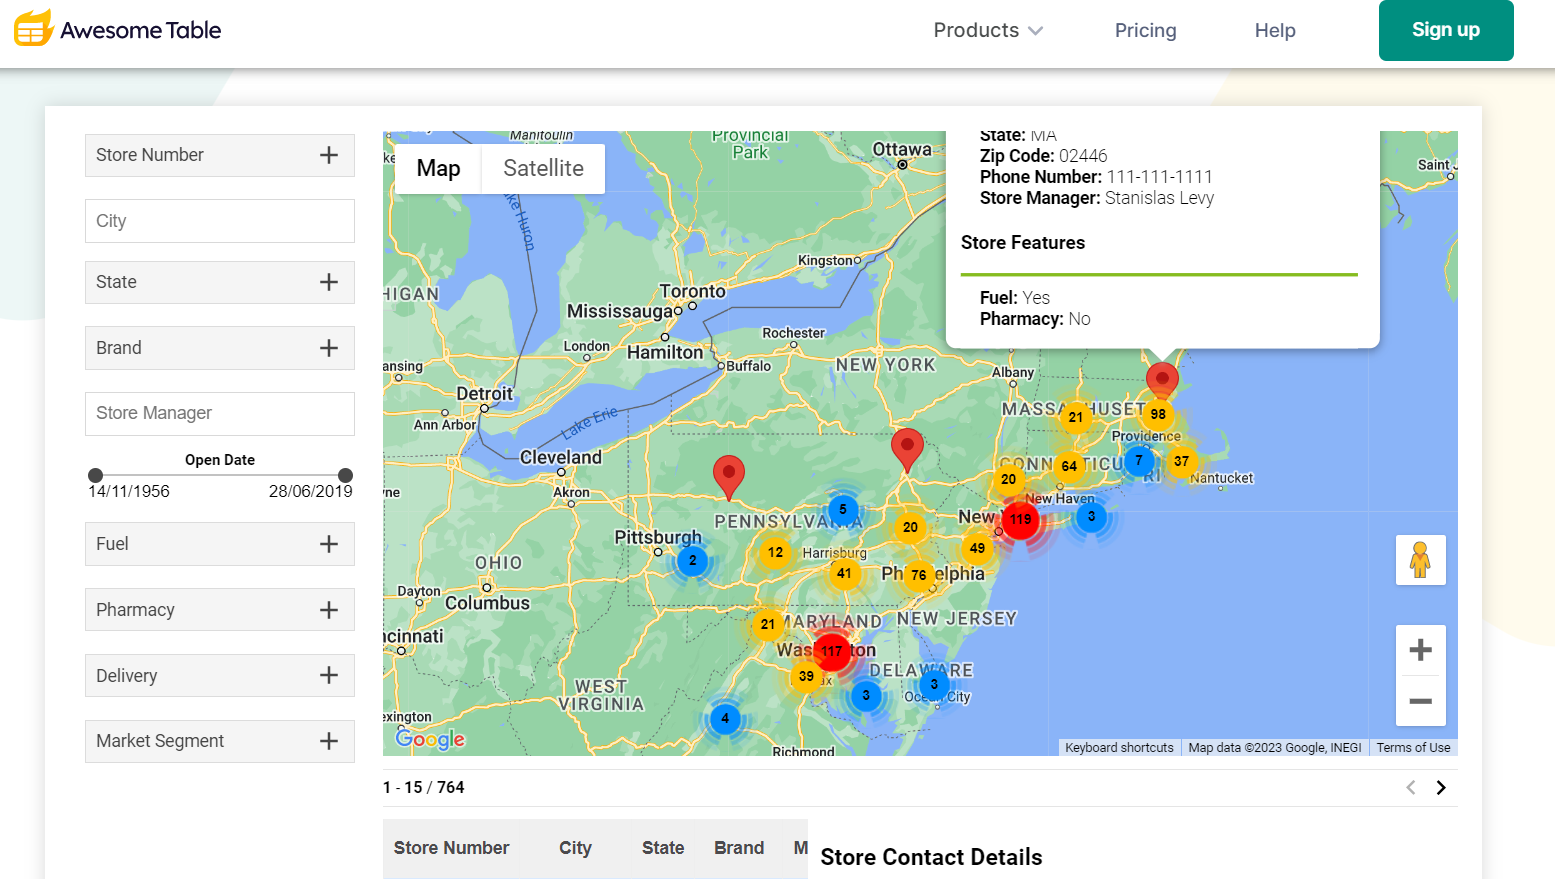
Task: Click the City column header
Action: [x=575, y=848]
